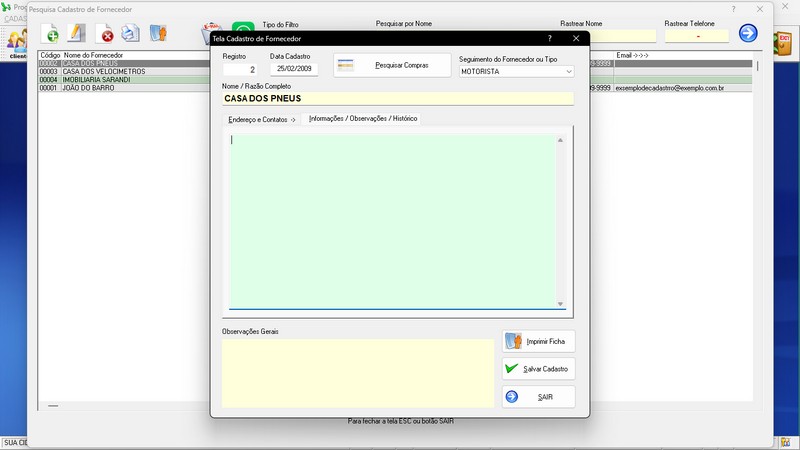Click the SAIR button

coord(538,397)
